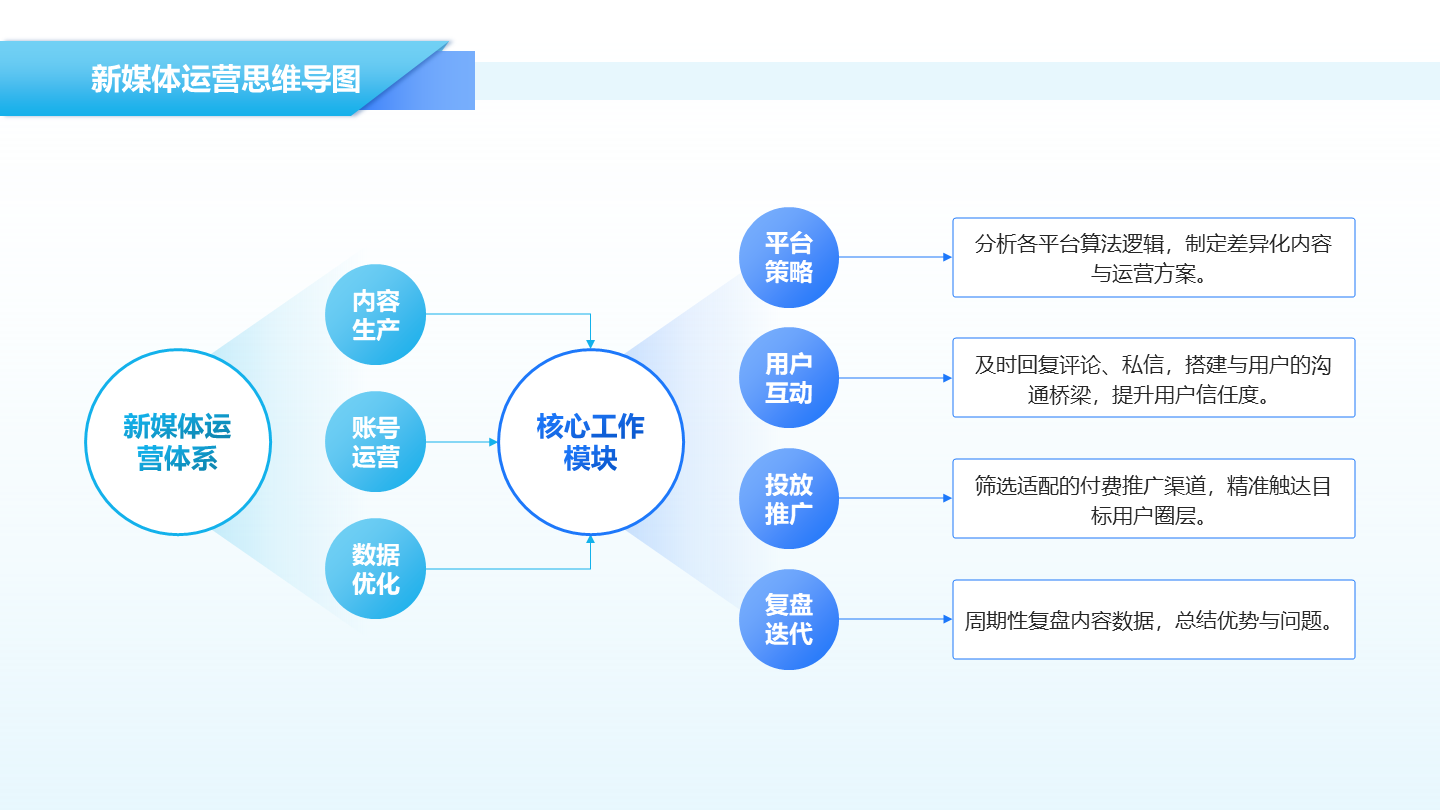
Task: Click the 复盘迭代 circle node
Action: click(x=789, y=619)
